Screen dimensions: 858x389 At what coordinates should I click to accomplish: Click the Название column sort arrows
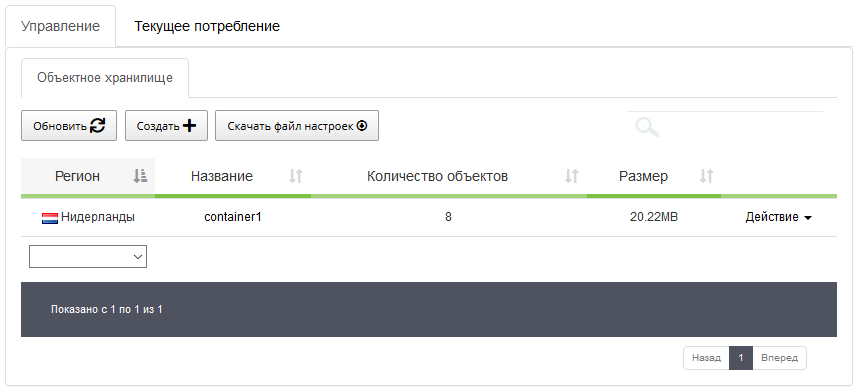296,176
